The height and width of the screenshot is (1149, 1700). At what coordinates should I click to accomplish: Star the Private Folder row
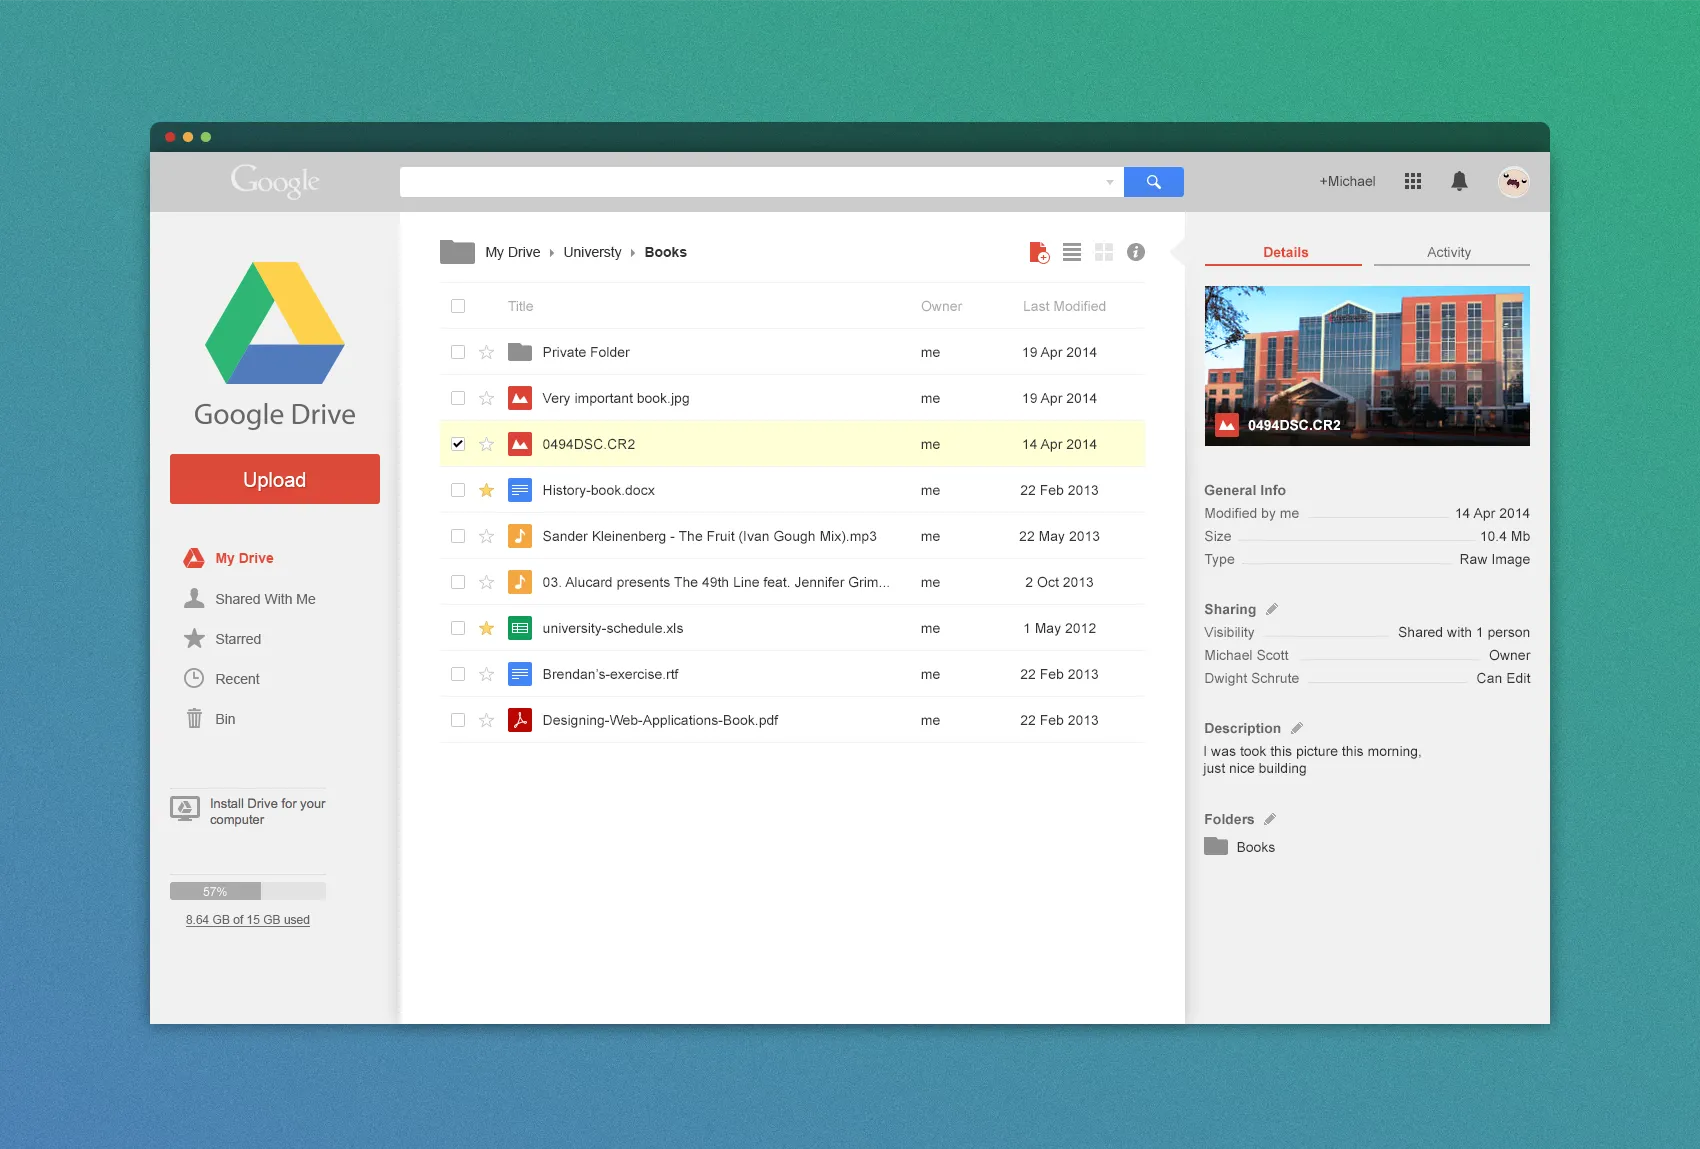pos(486,352)
